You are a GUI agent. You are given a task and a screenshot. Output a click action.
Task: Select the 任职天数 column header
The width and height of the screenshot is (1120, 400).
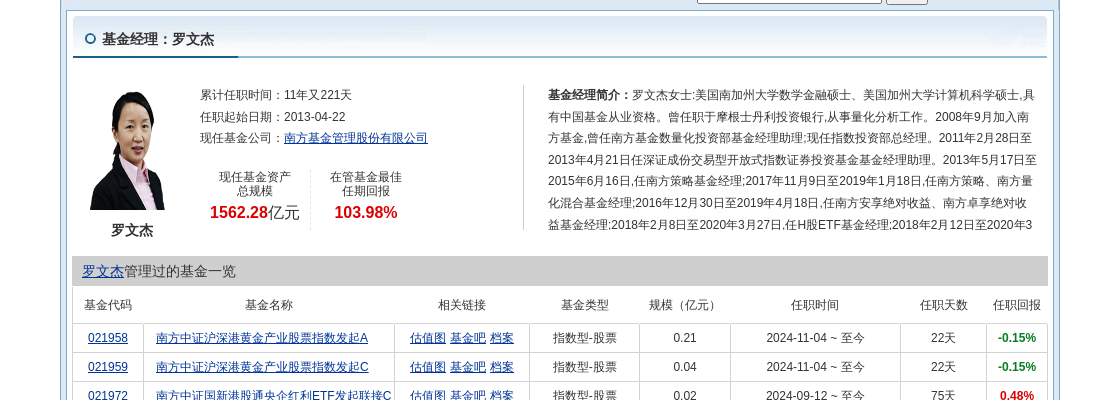tap(944, 305)
